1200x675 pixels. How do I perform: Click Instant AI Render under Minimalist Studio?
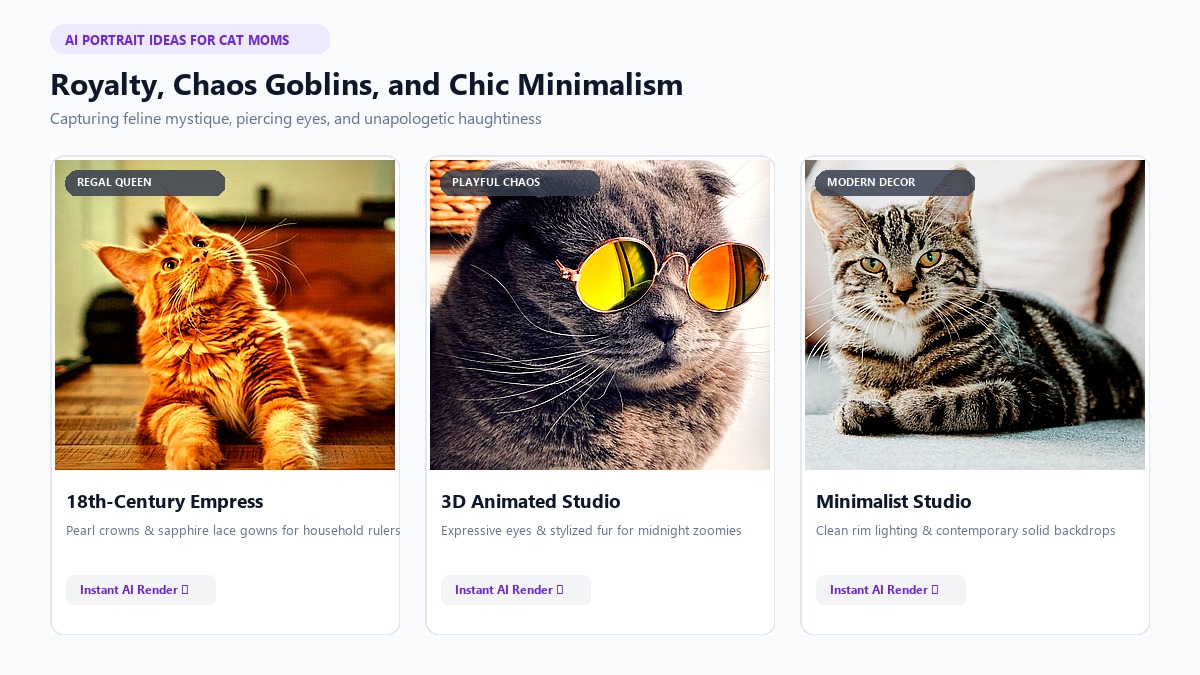tap(891, 590)
